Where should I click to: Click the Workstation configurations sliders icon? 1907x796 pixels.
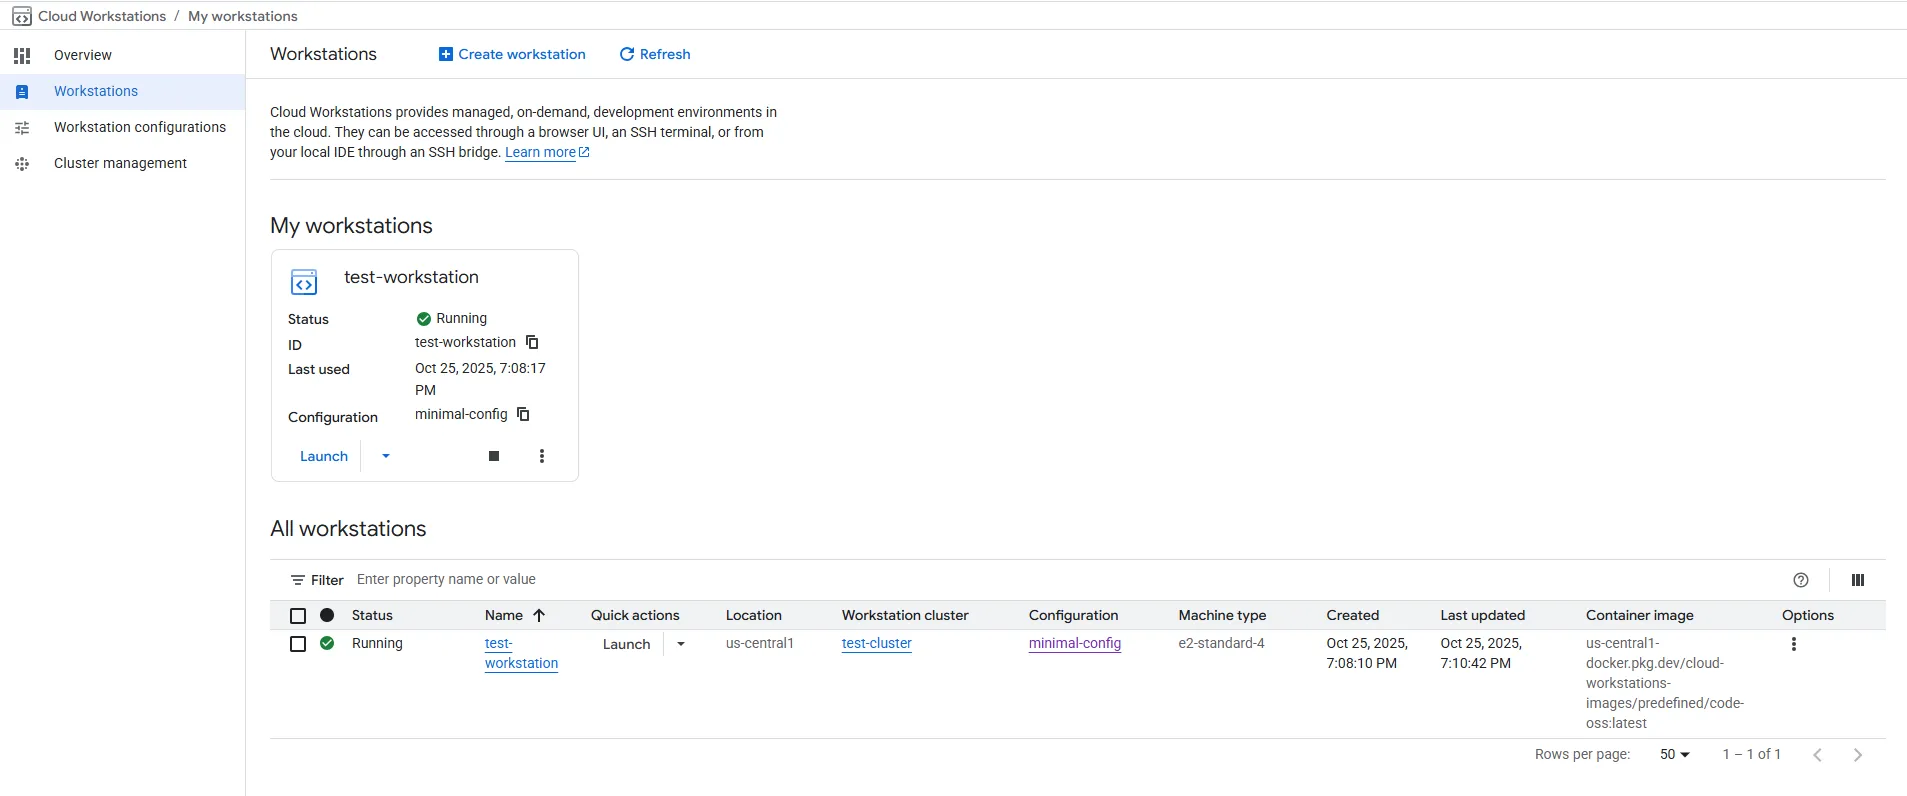click(x=22, y=128)
